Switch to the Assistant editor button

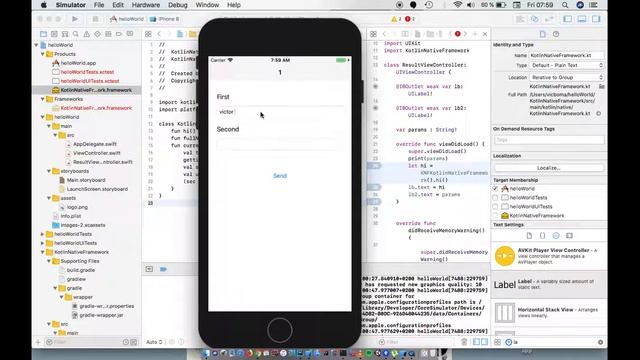(x=534, y=19)
